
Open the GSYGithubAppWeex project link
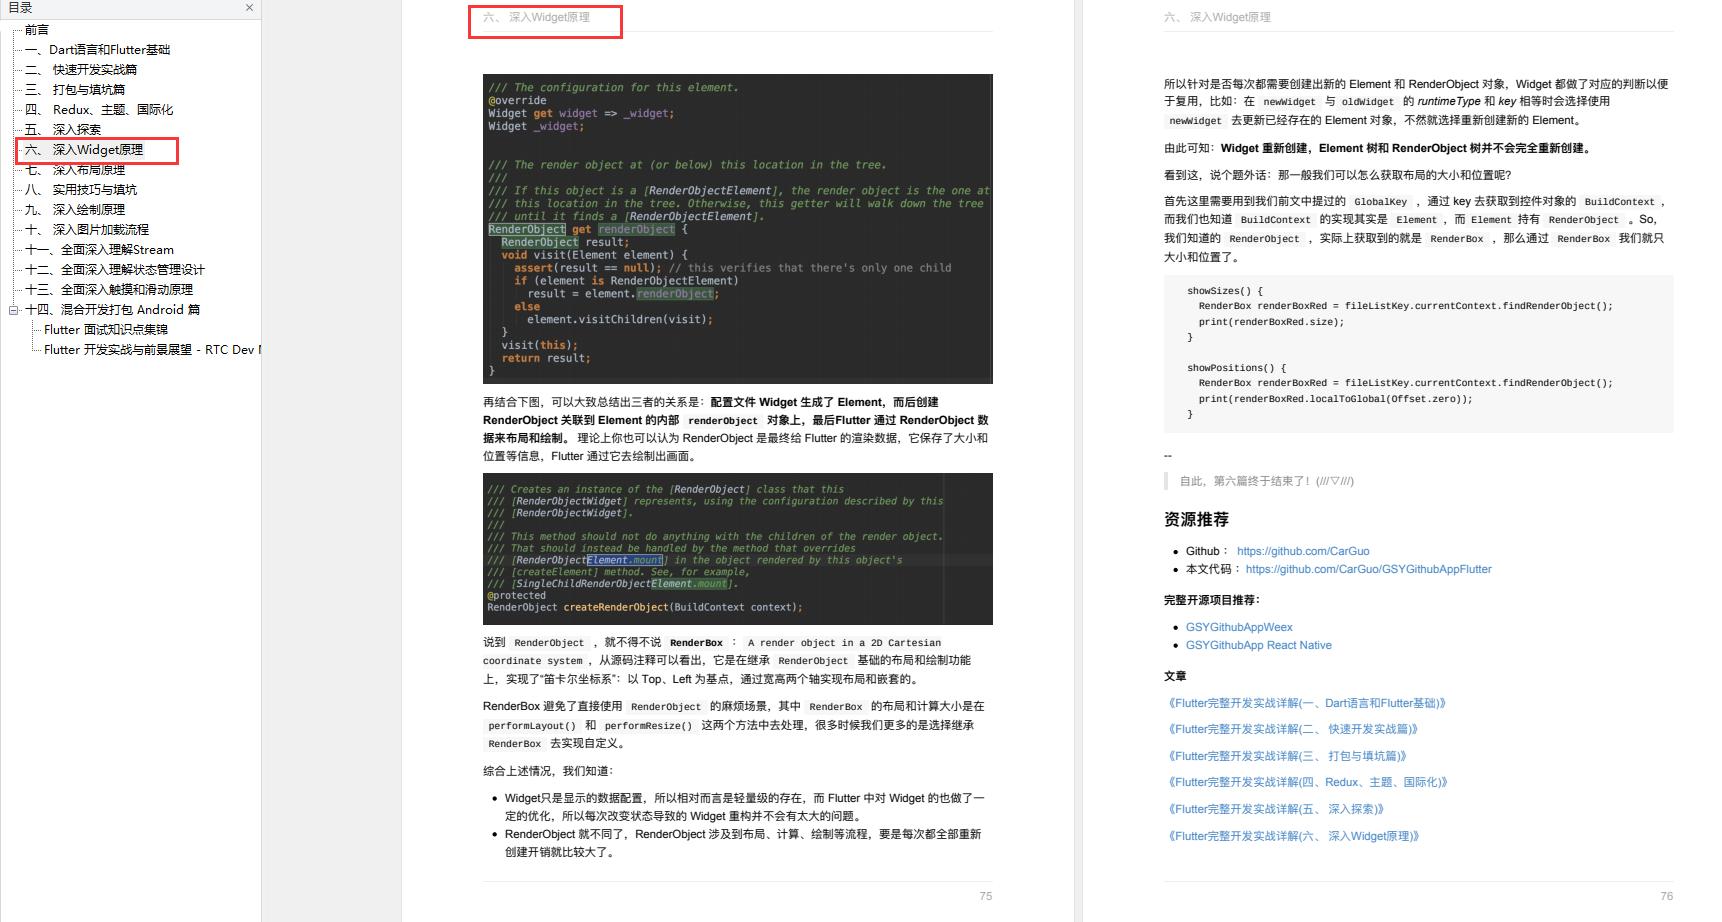1239,626
